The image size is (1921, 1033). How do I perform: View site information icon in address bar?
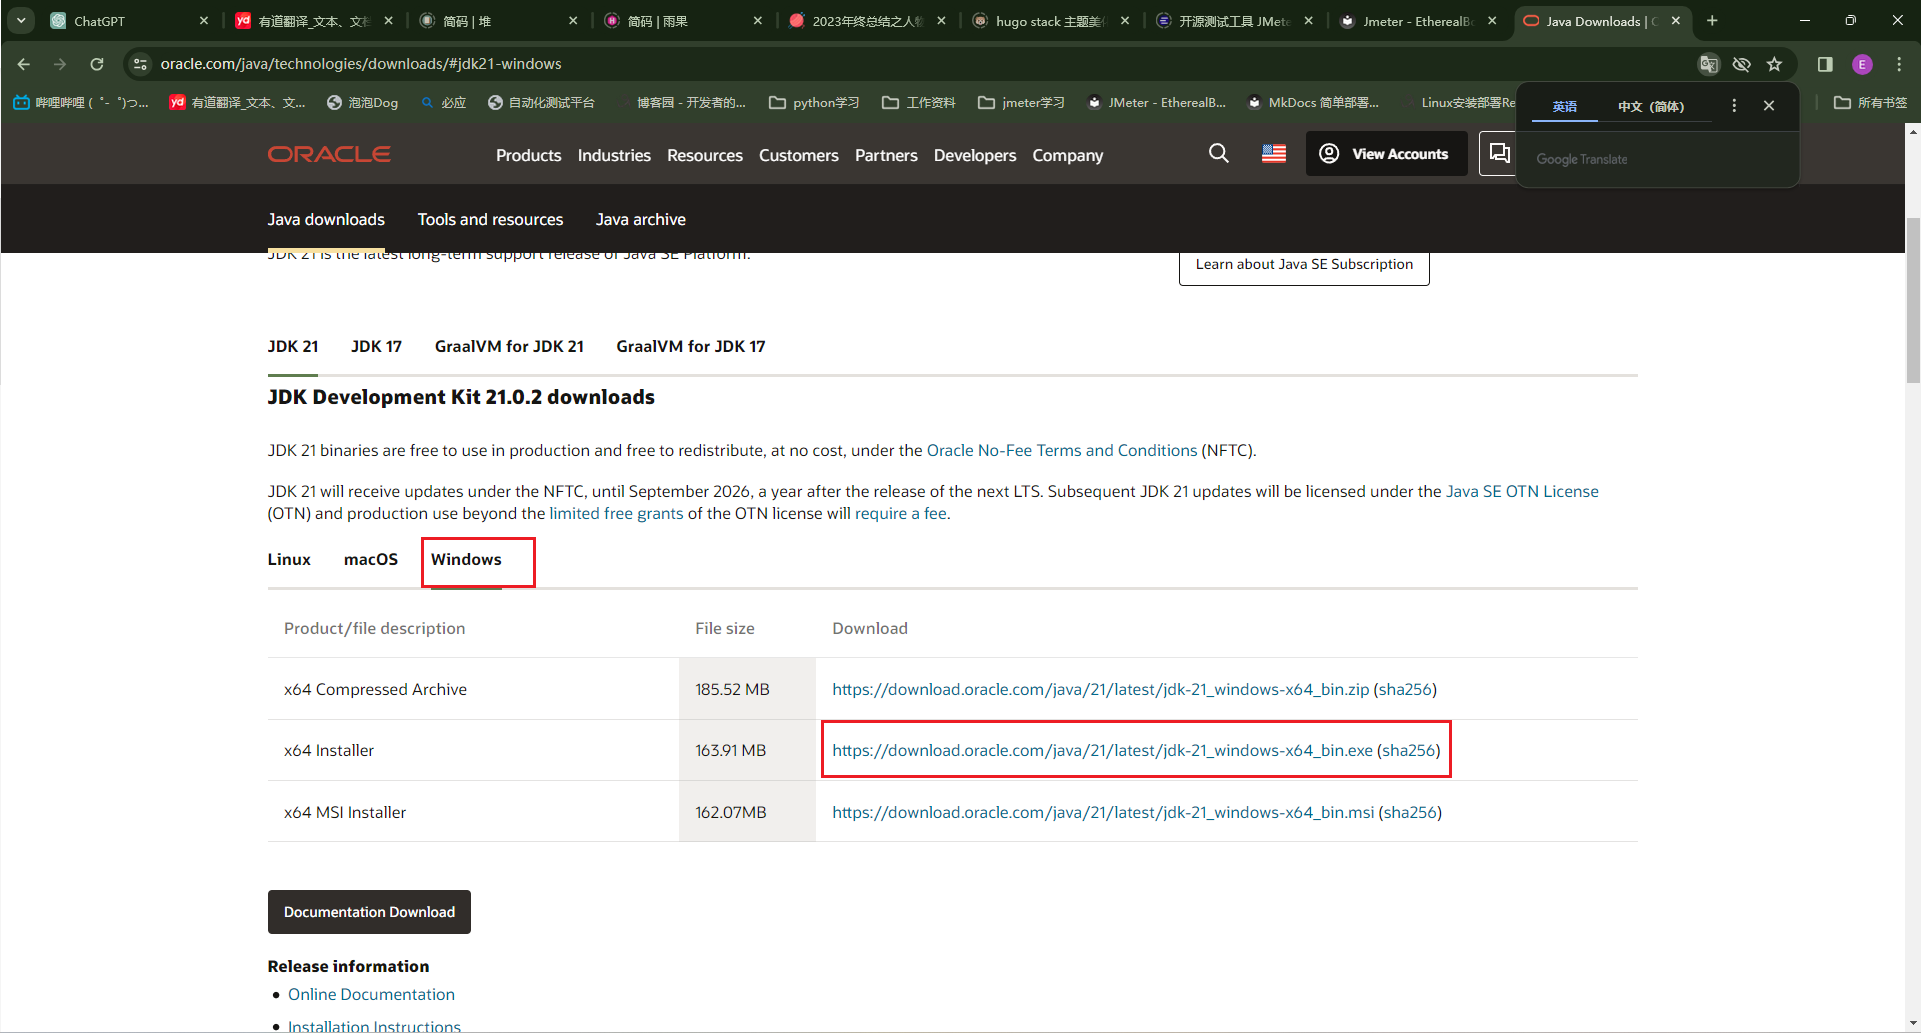pos(141,64)
